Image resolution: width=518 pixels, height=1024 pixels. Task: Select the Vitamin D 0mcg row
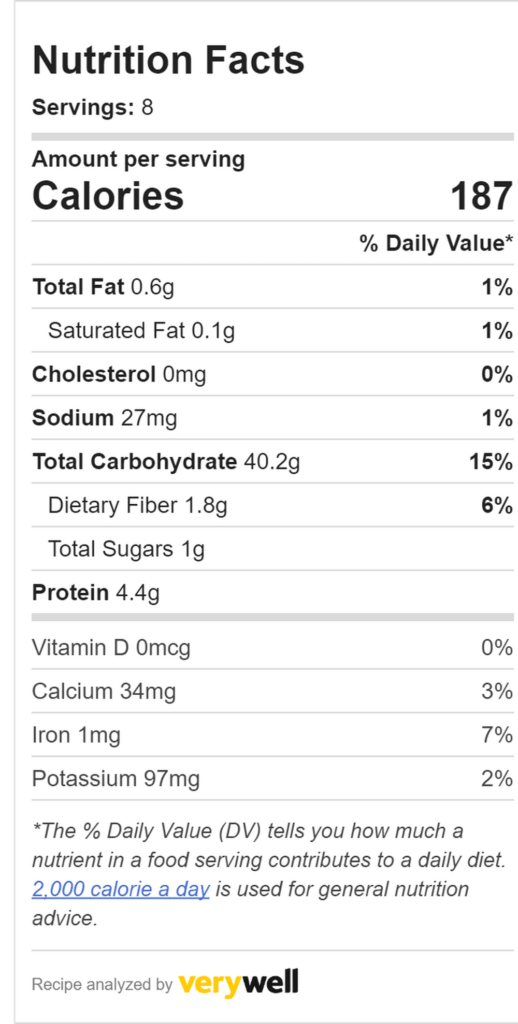click(272, 647)
